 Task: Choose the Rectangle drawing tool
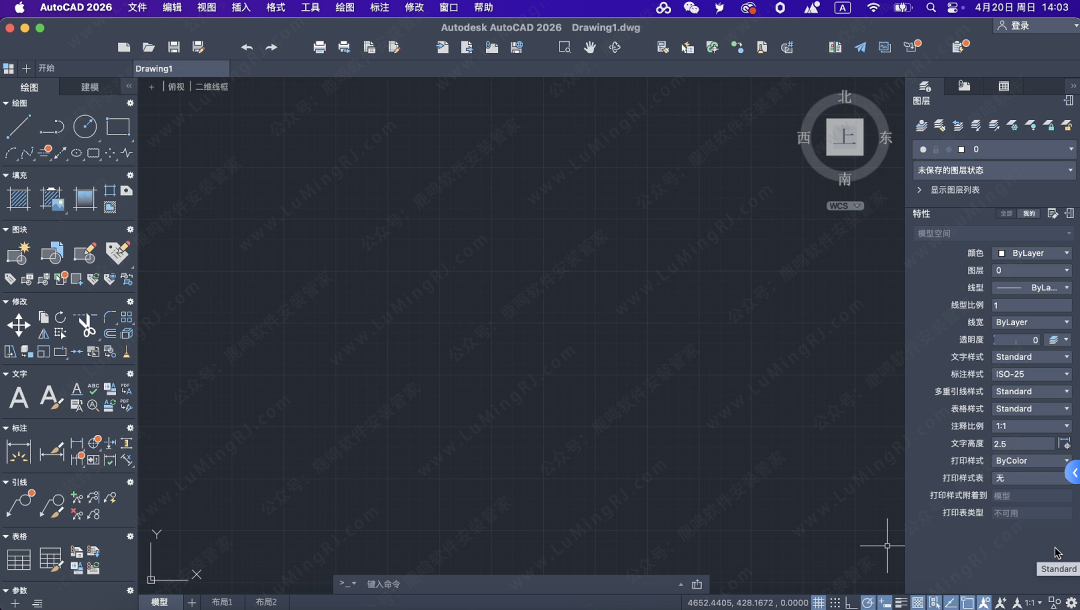point(118,127)
